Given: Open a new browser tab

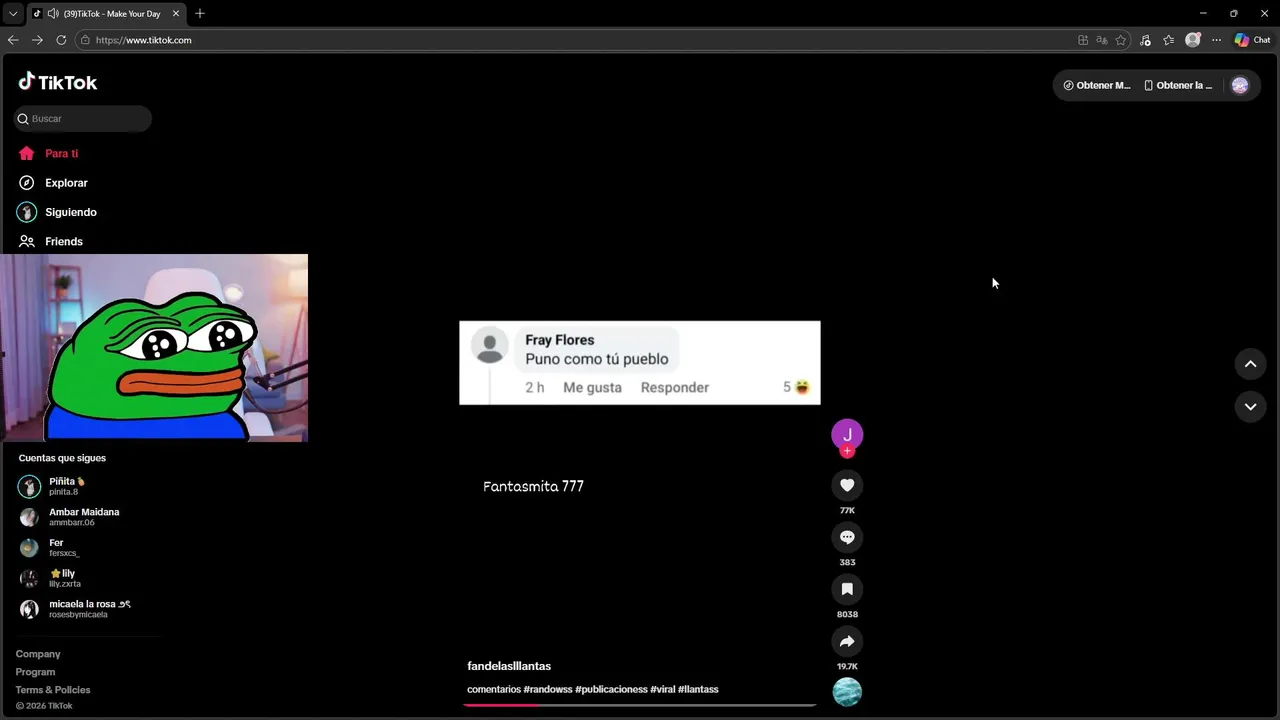Looking at the screenshot, I should point(200,14).
